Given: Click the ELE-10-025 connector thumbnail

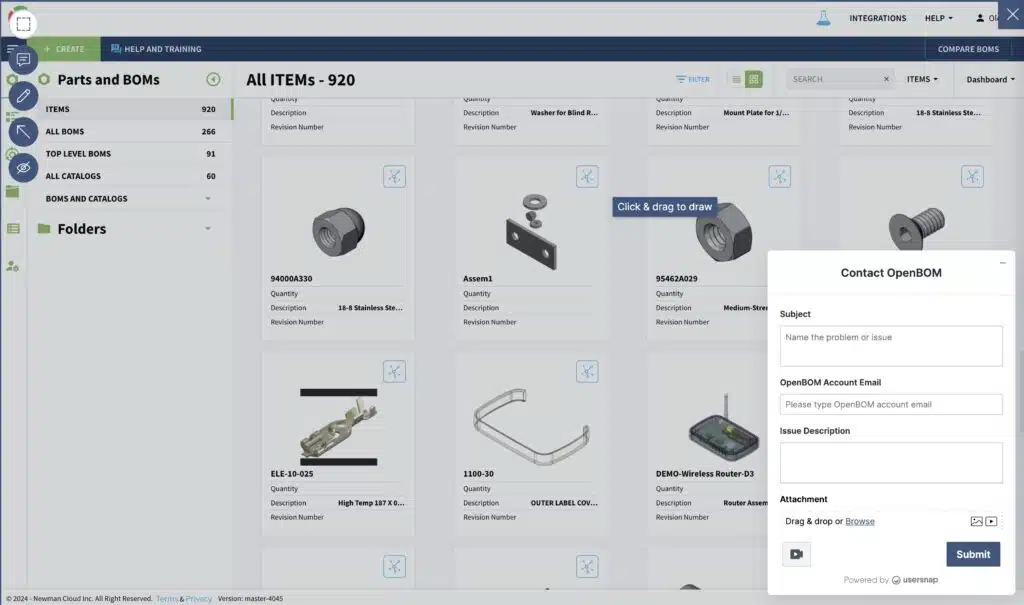Looking at the screenshot, I should [x=338, y=427].
